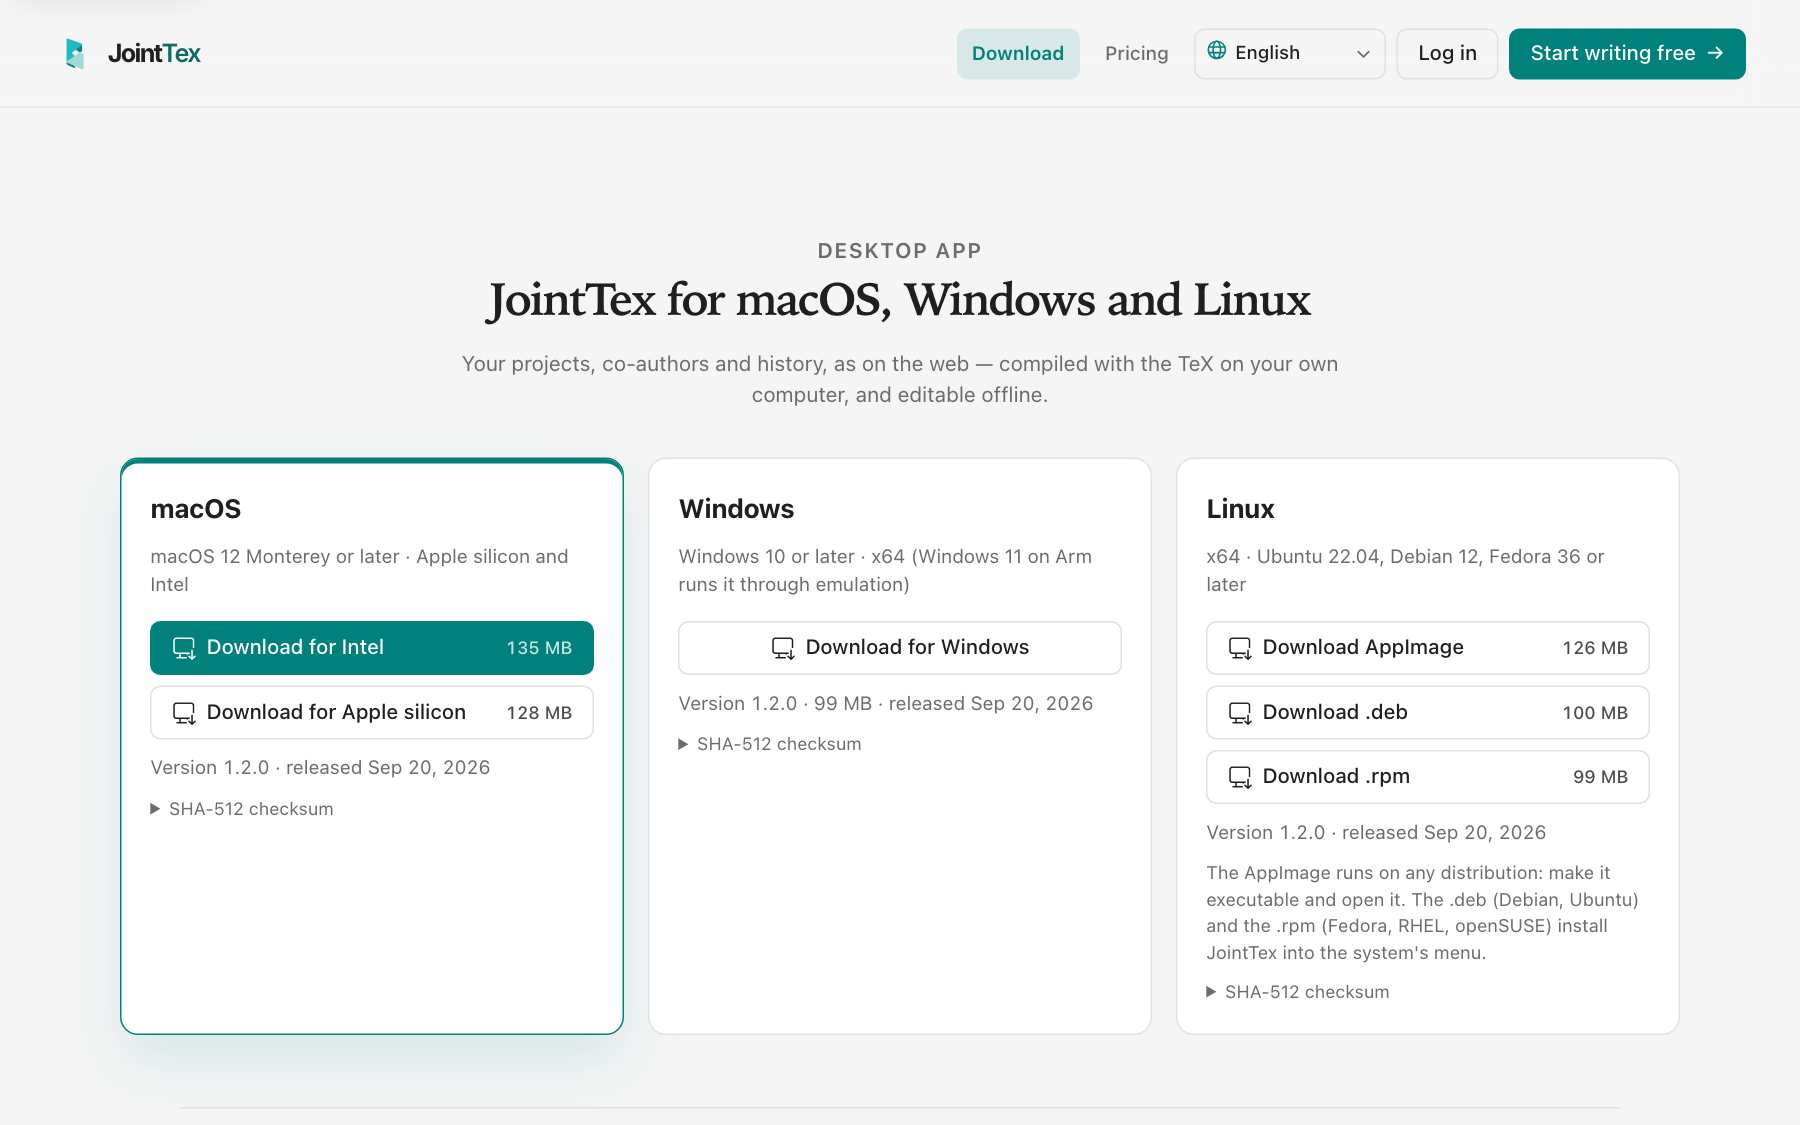This screenshot has width=1800, height=1125.
Task: Click download icon on Download for Apple silicon
Action: coord(184,713)
